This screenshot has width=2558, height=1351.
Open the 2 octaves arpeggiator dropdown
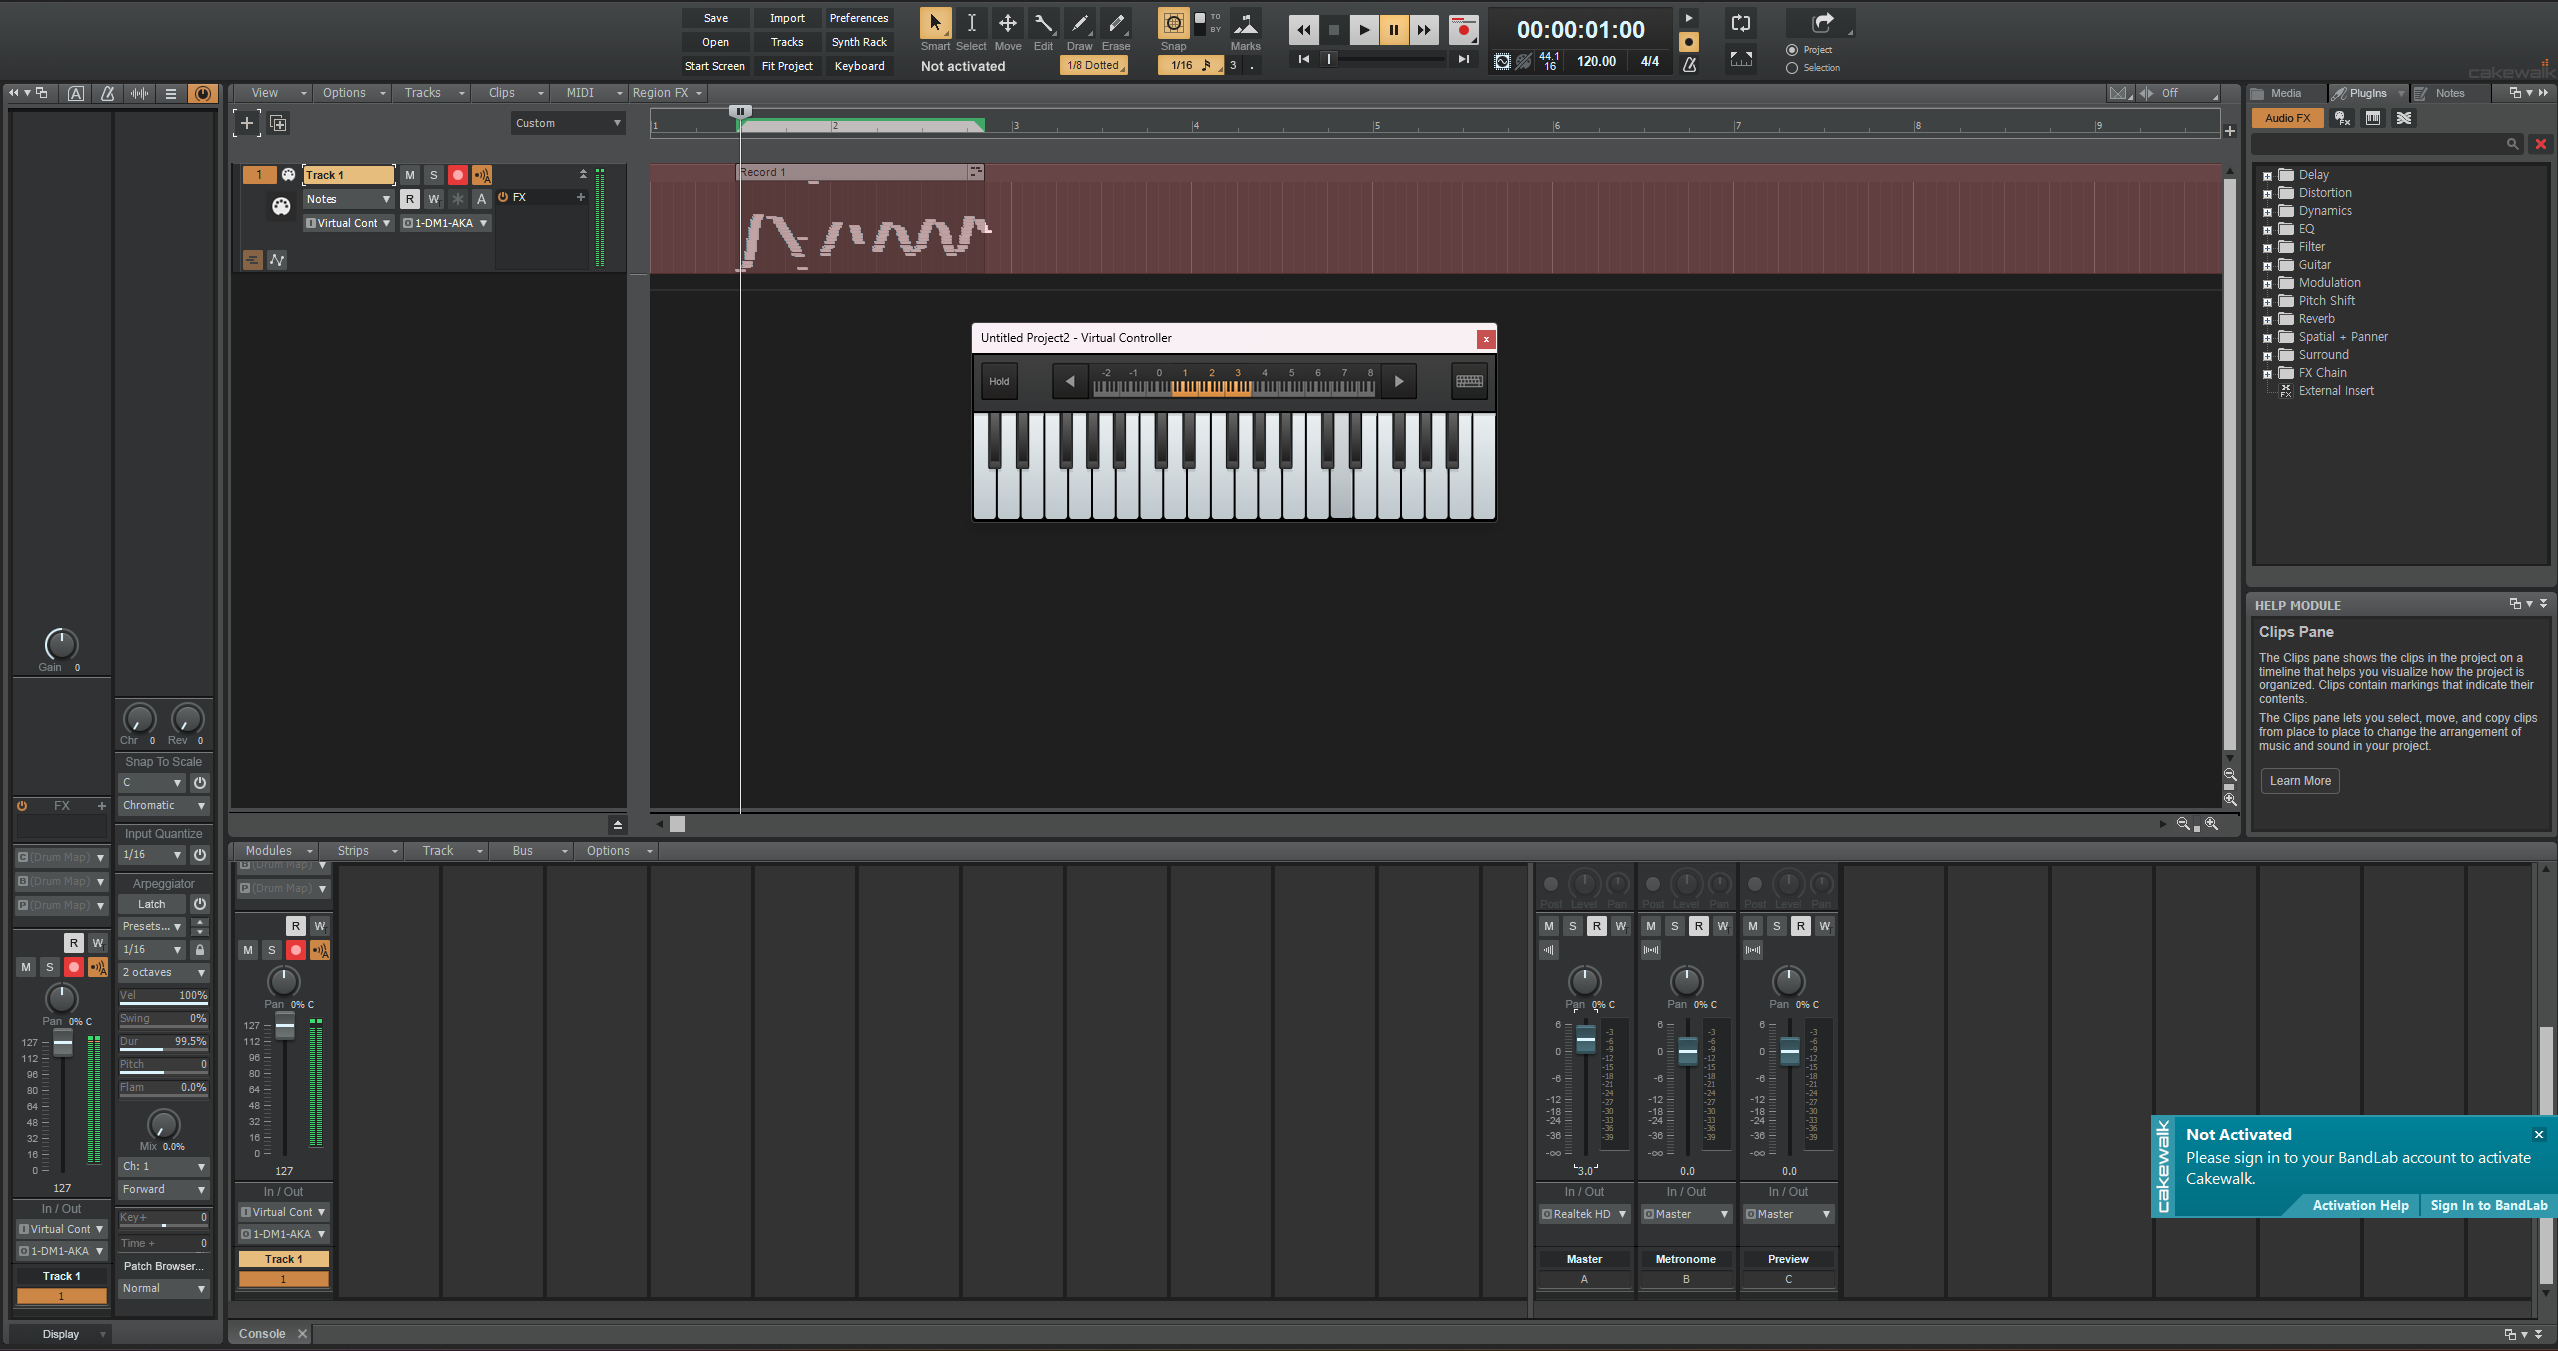[x=164, y=973]
